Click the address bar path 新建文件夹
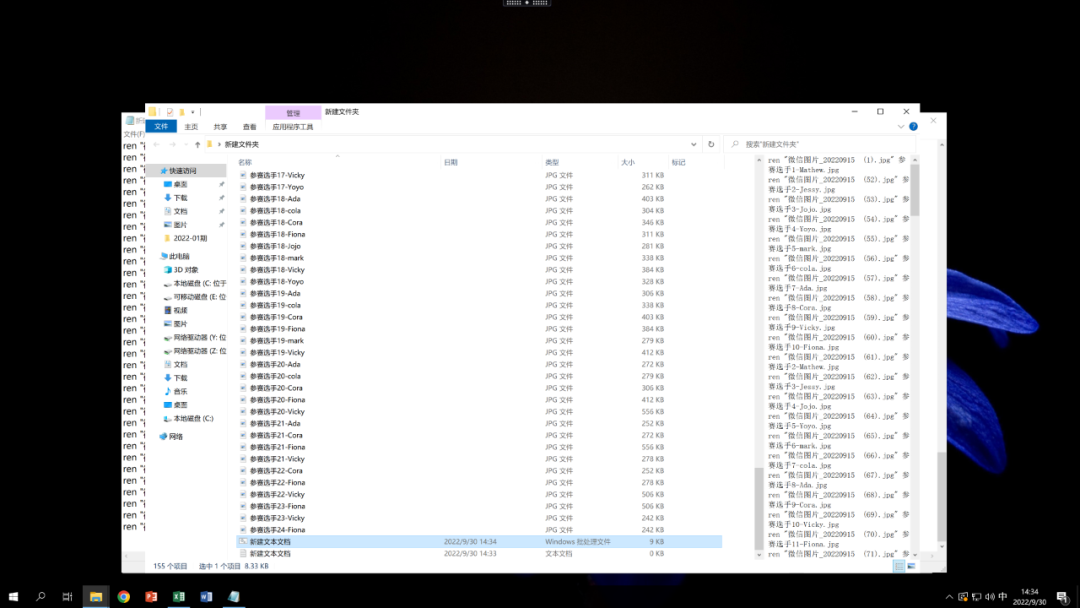The width and height of the screenshot is (1080, 608). tap(242, 145)
